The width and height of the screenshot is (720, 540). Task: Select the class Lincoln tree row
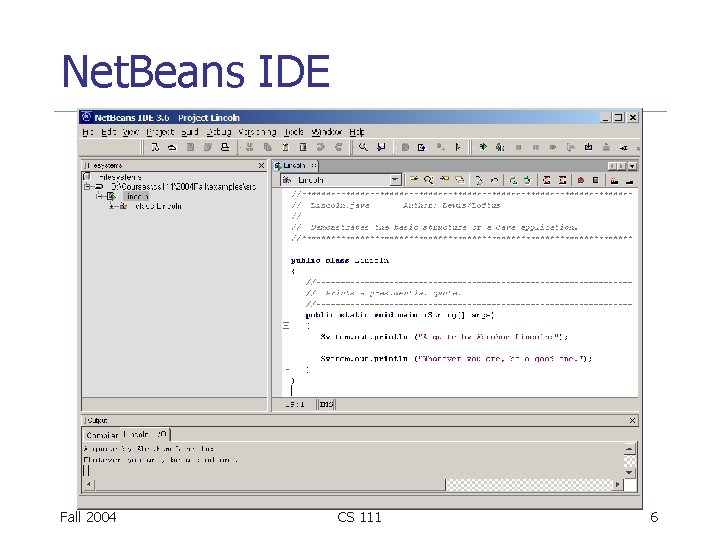(150, 207)
